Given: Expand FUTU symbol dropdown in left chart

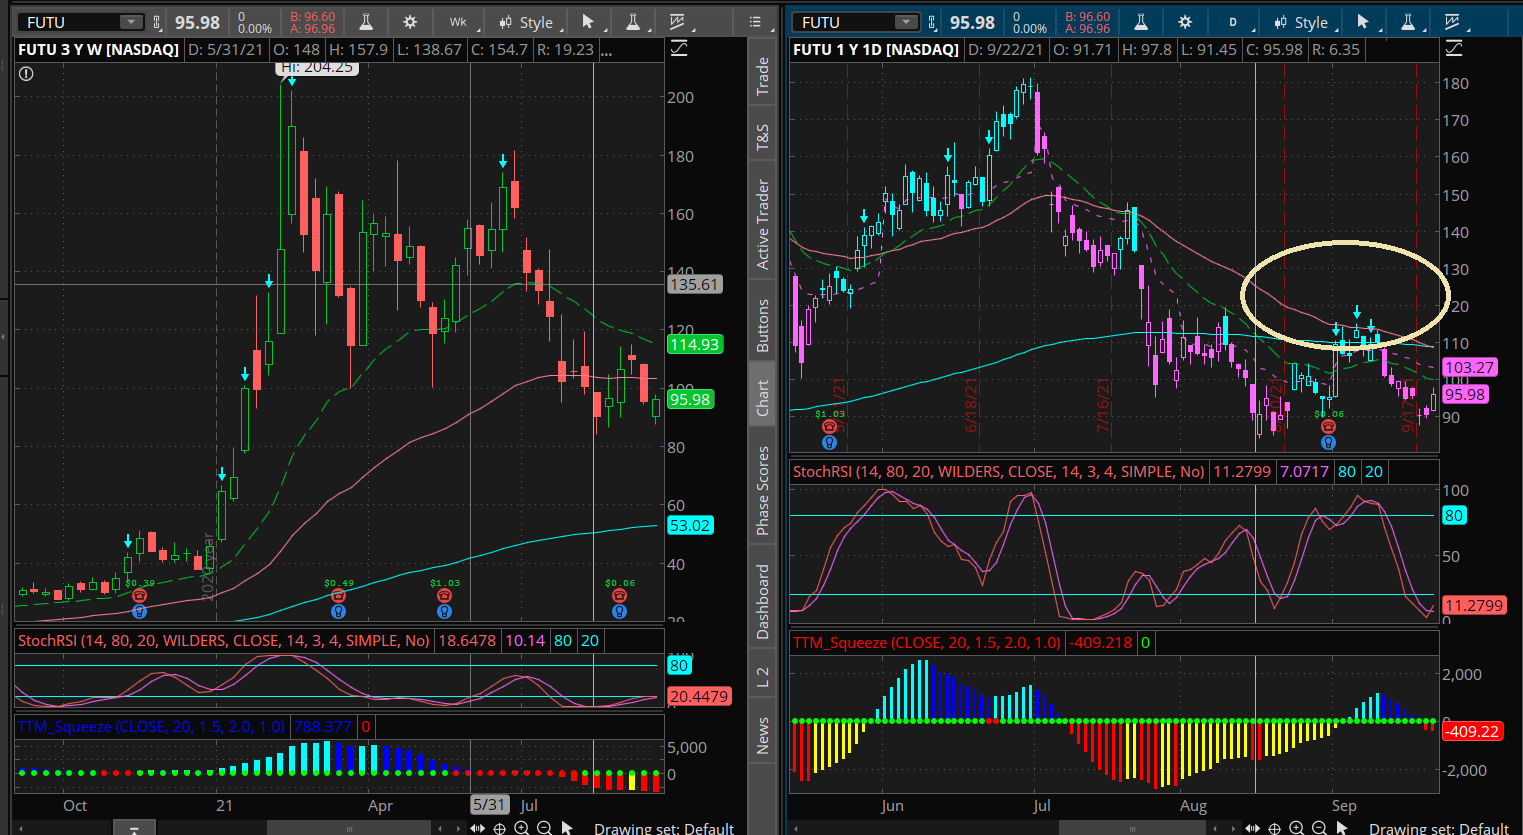Looking at the screenshot, I should (130, 22).
